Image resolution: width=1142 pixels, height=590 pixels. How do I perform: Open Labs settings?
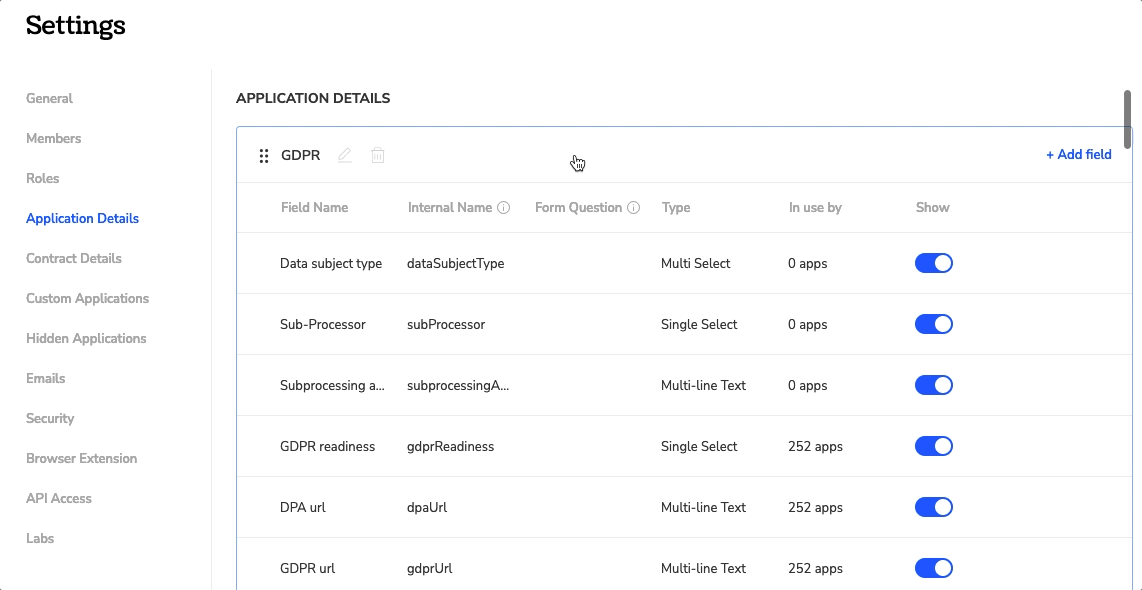click(x=40, y=539)
